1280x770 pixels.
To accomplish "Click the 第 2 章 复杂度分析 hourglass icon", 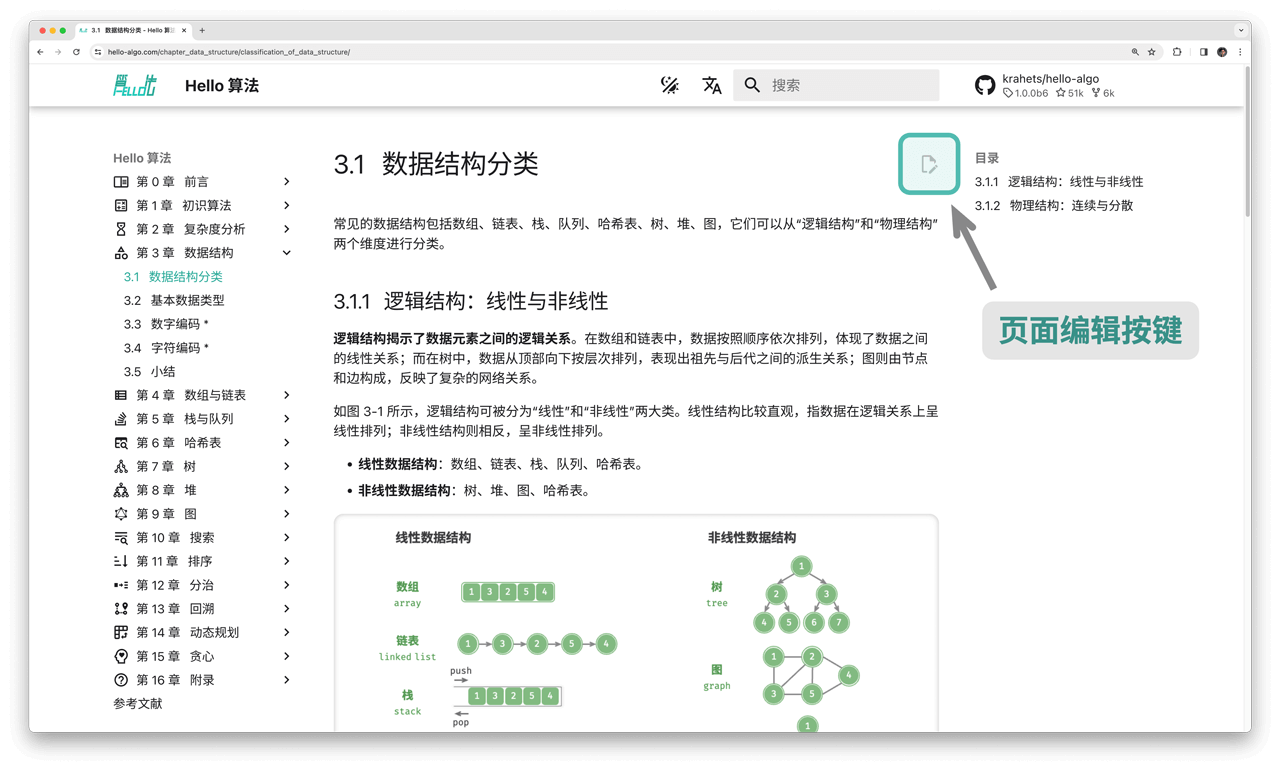I will pyautogui.click(x=121, y=229).
